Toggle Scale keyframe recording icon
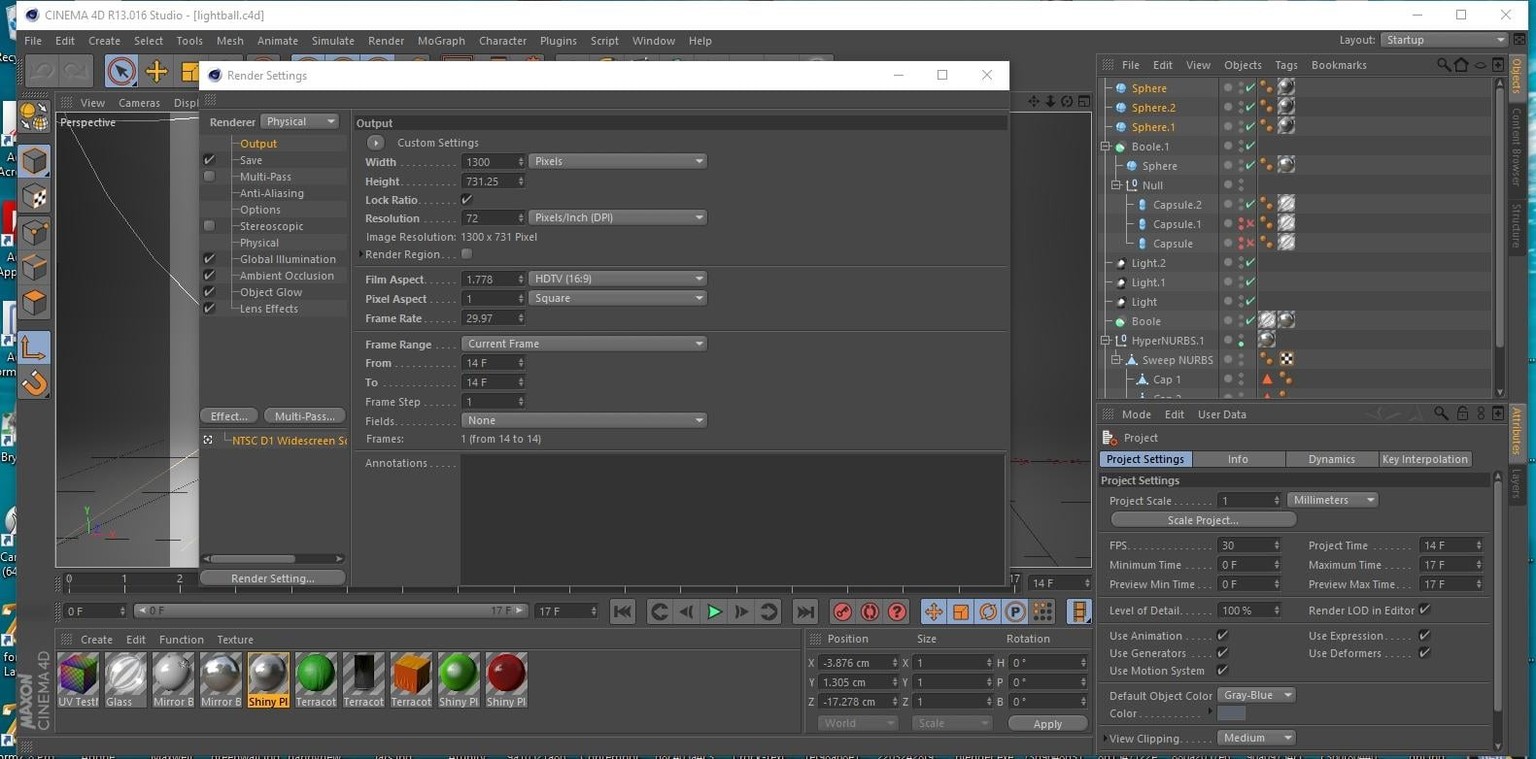 (x=961, y=612)
